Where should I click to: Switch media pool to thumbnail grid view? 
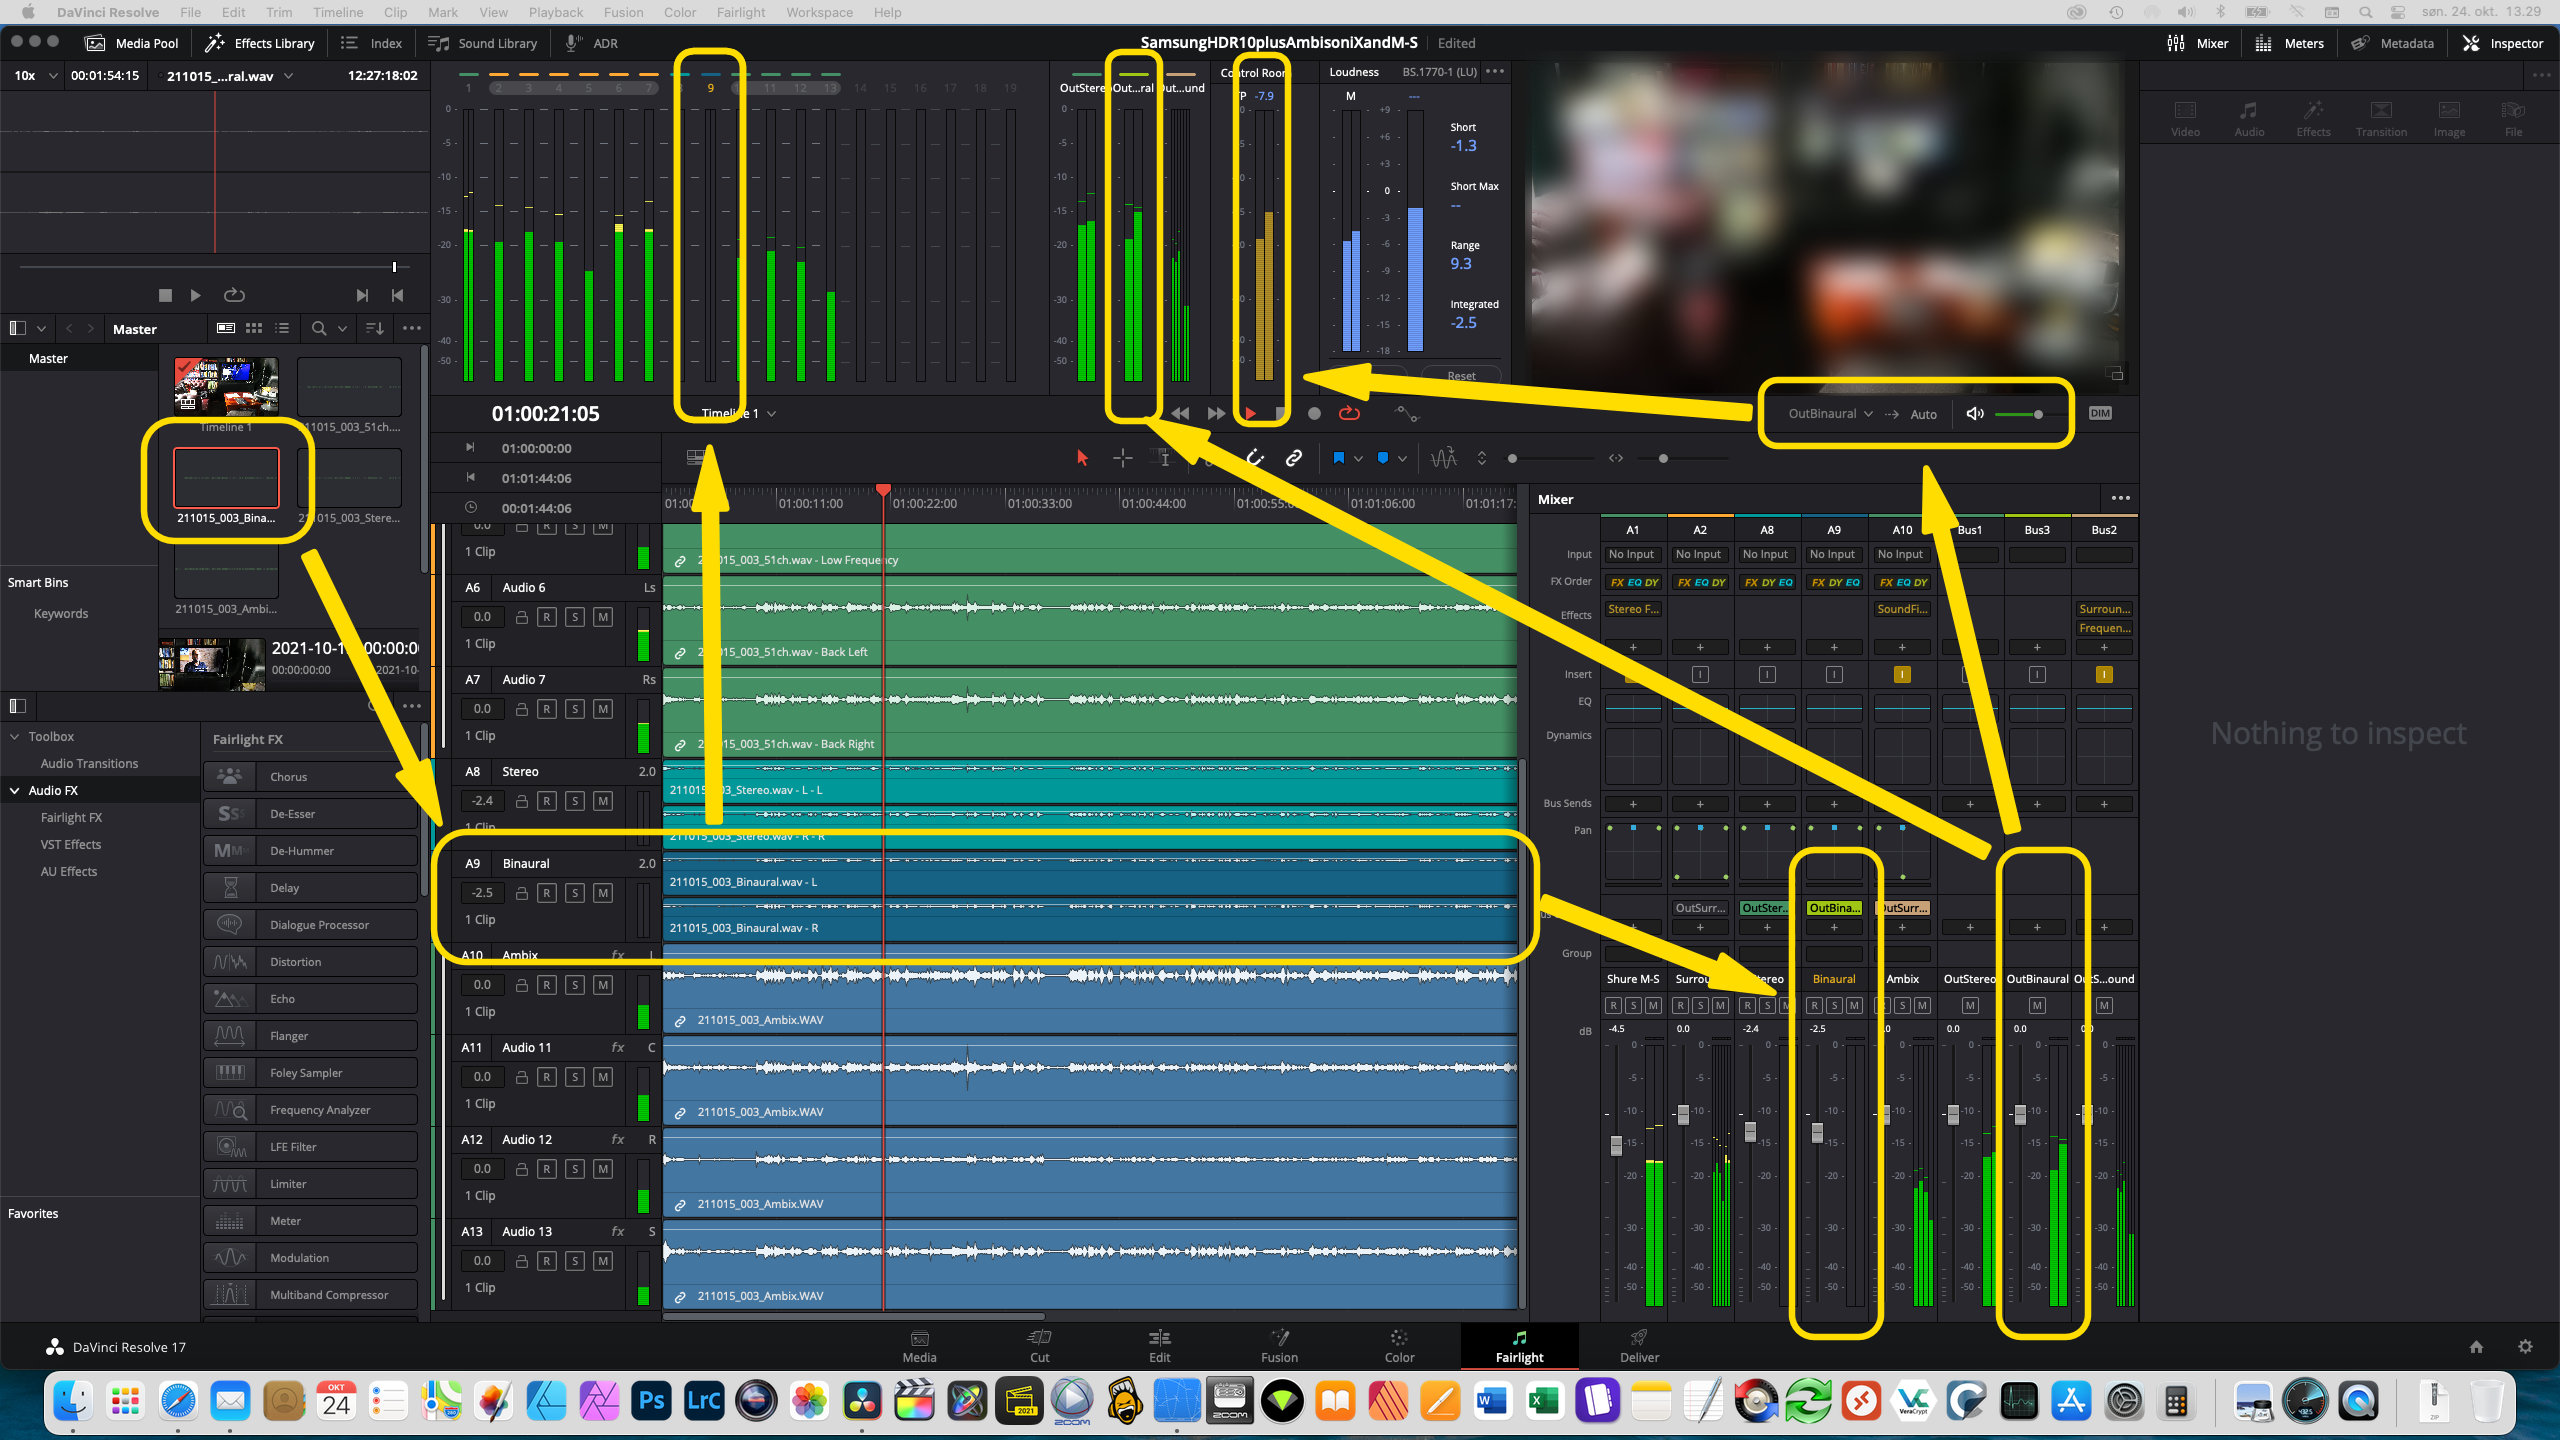tap(254, 328)
